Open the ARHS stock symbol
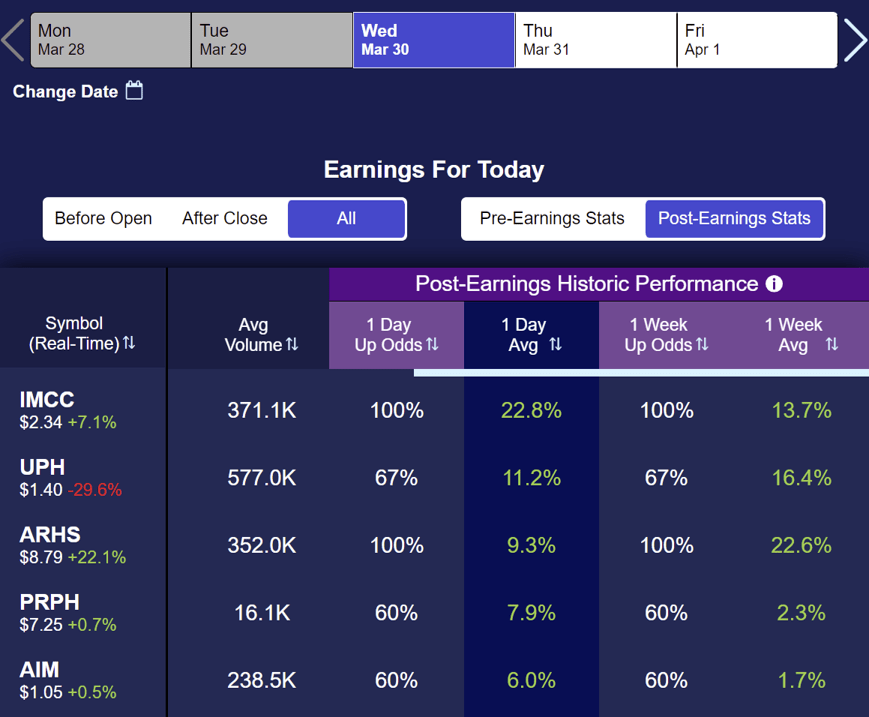Image resolution: width=869 pixels, height=717 pixels. [50, 535]
